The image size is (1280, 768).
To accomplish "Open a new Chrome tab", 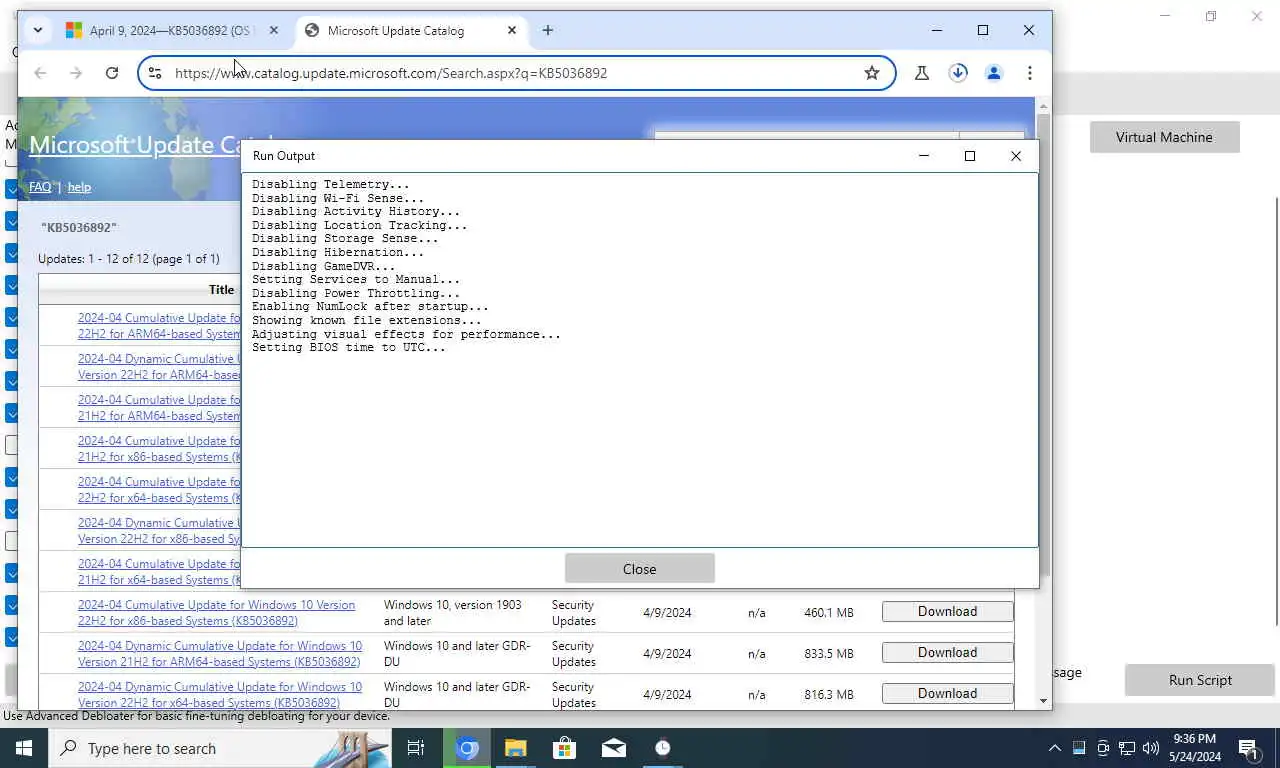I will [x=548, y=31].
